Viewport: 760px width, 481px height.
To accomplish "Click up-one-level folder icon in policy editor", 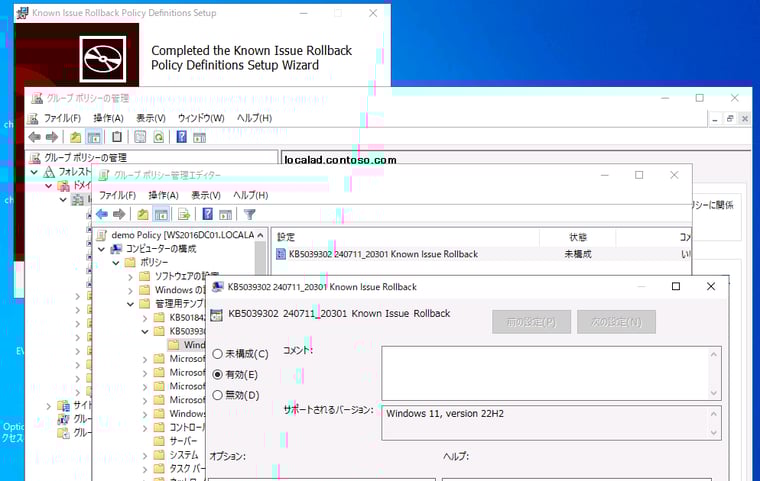I will click(x=142, y=214).
